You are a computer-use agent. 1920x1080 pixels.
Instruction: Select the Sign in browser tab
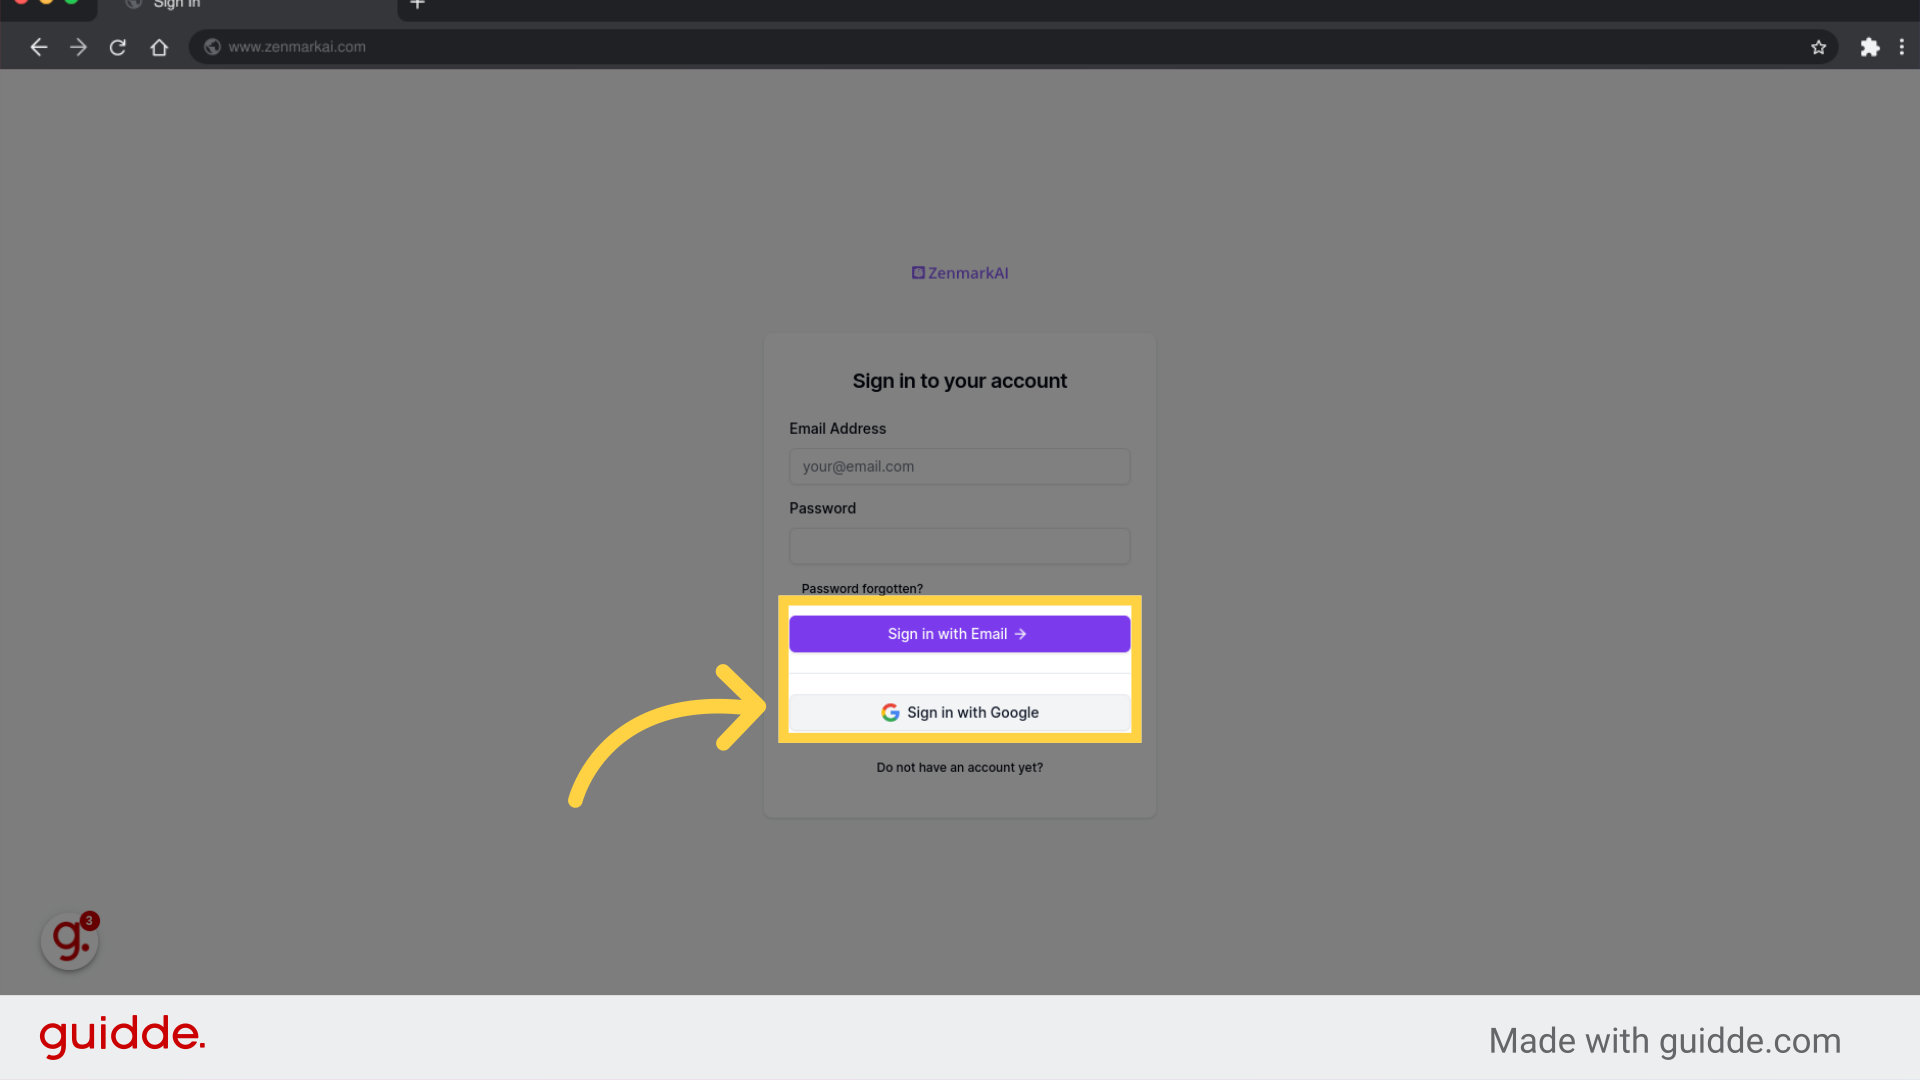pyautogui.click(x=247, y=6)
